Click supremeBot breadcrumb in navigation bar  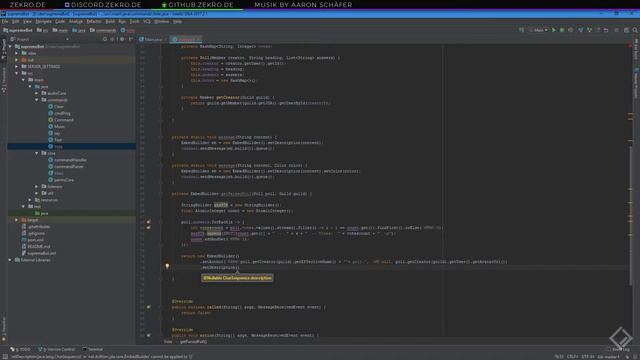pyautogui.click(x=18, y=30)
